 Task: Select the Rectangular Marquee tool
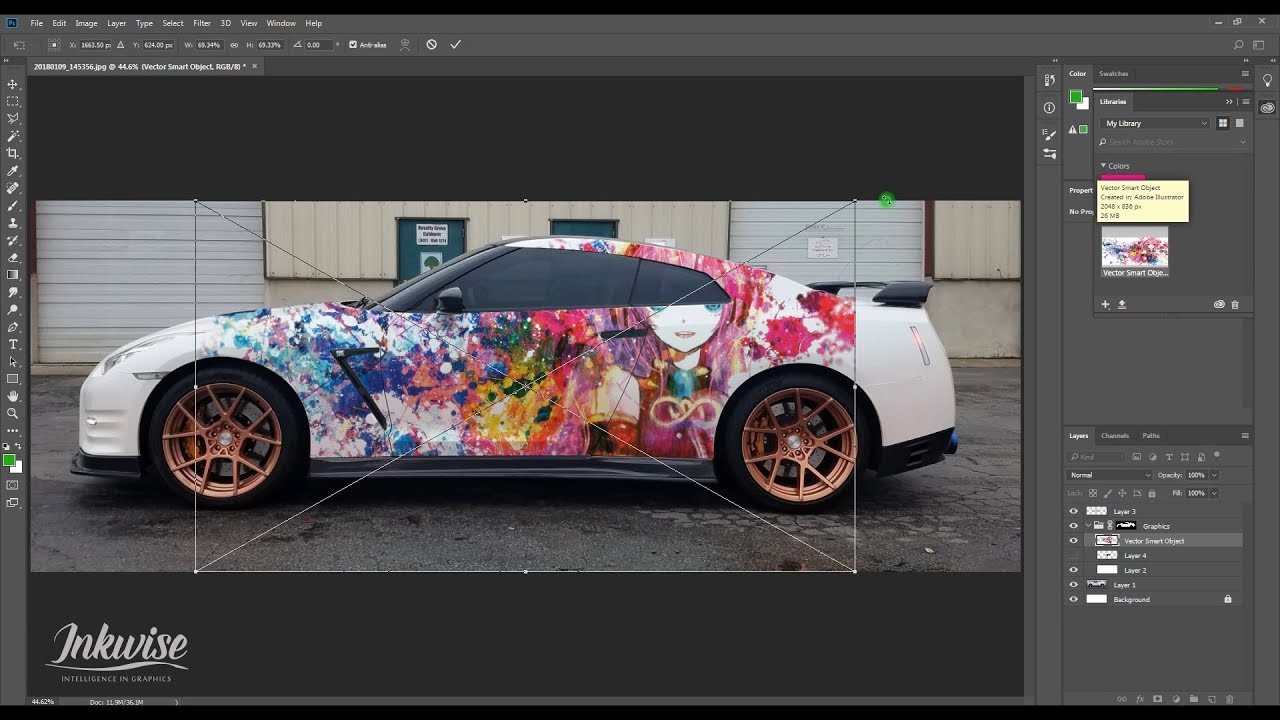coord(13,101)
